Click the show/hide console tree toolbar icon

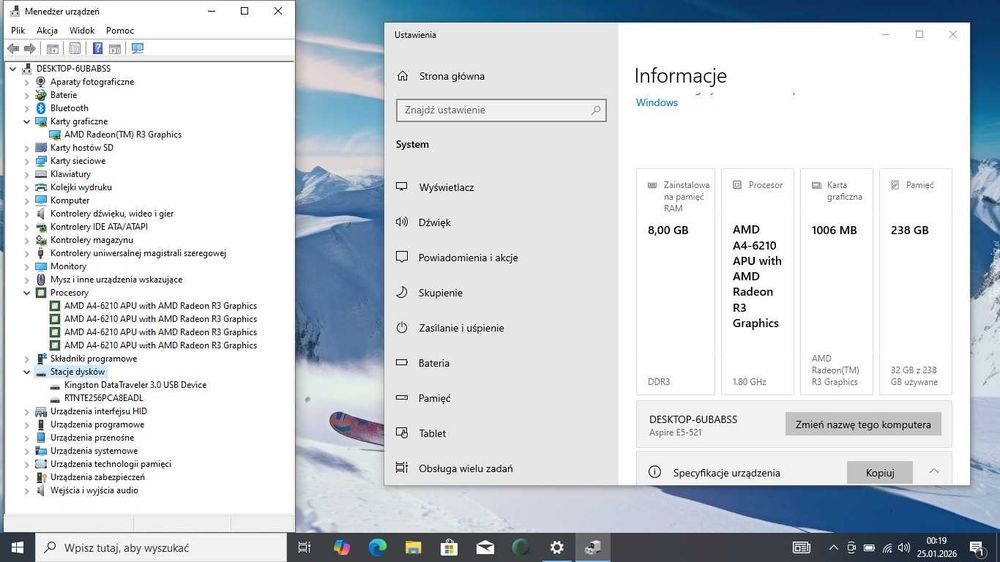(x=53, y=48)
